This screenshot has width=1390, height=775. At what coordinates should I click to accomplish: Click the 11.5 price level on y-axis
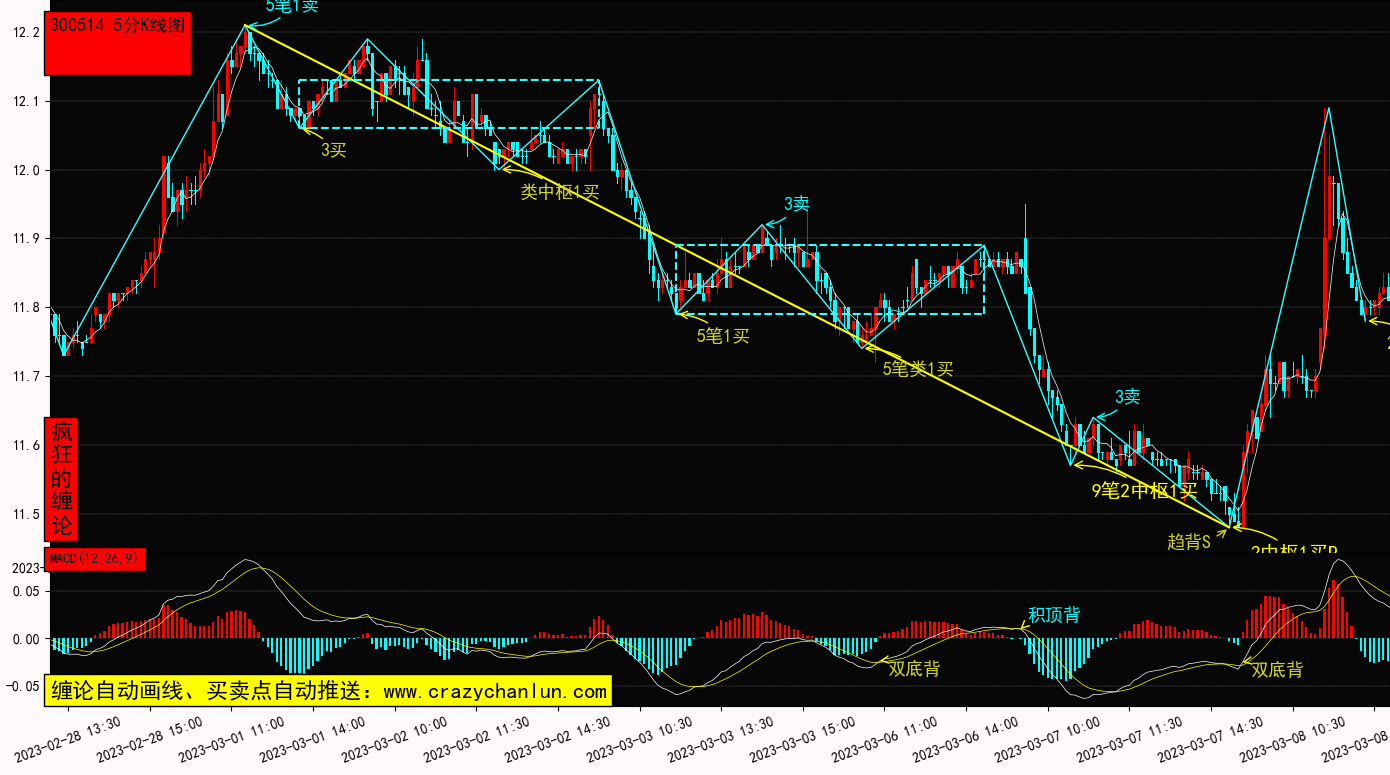(x=25, y=515)
